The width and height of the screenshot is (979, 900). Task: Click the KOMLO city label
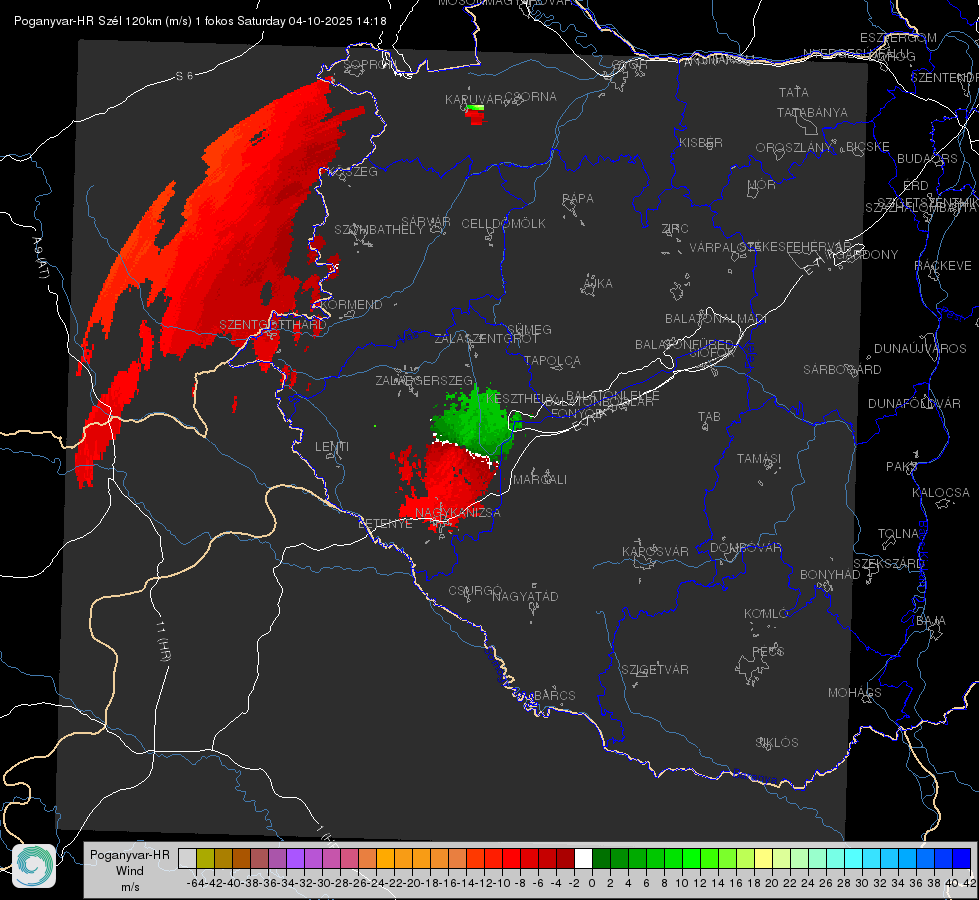(766, 614)
